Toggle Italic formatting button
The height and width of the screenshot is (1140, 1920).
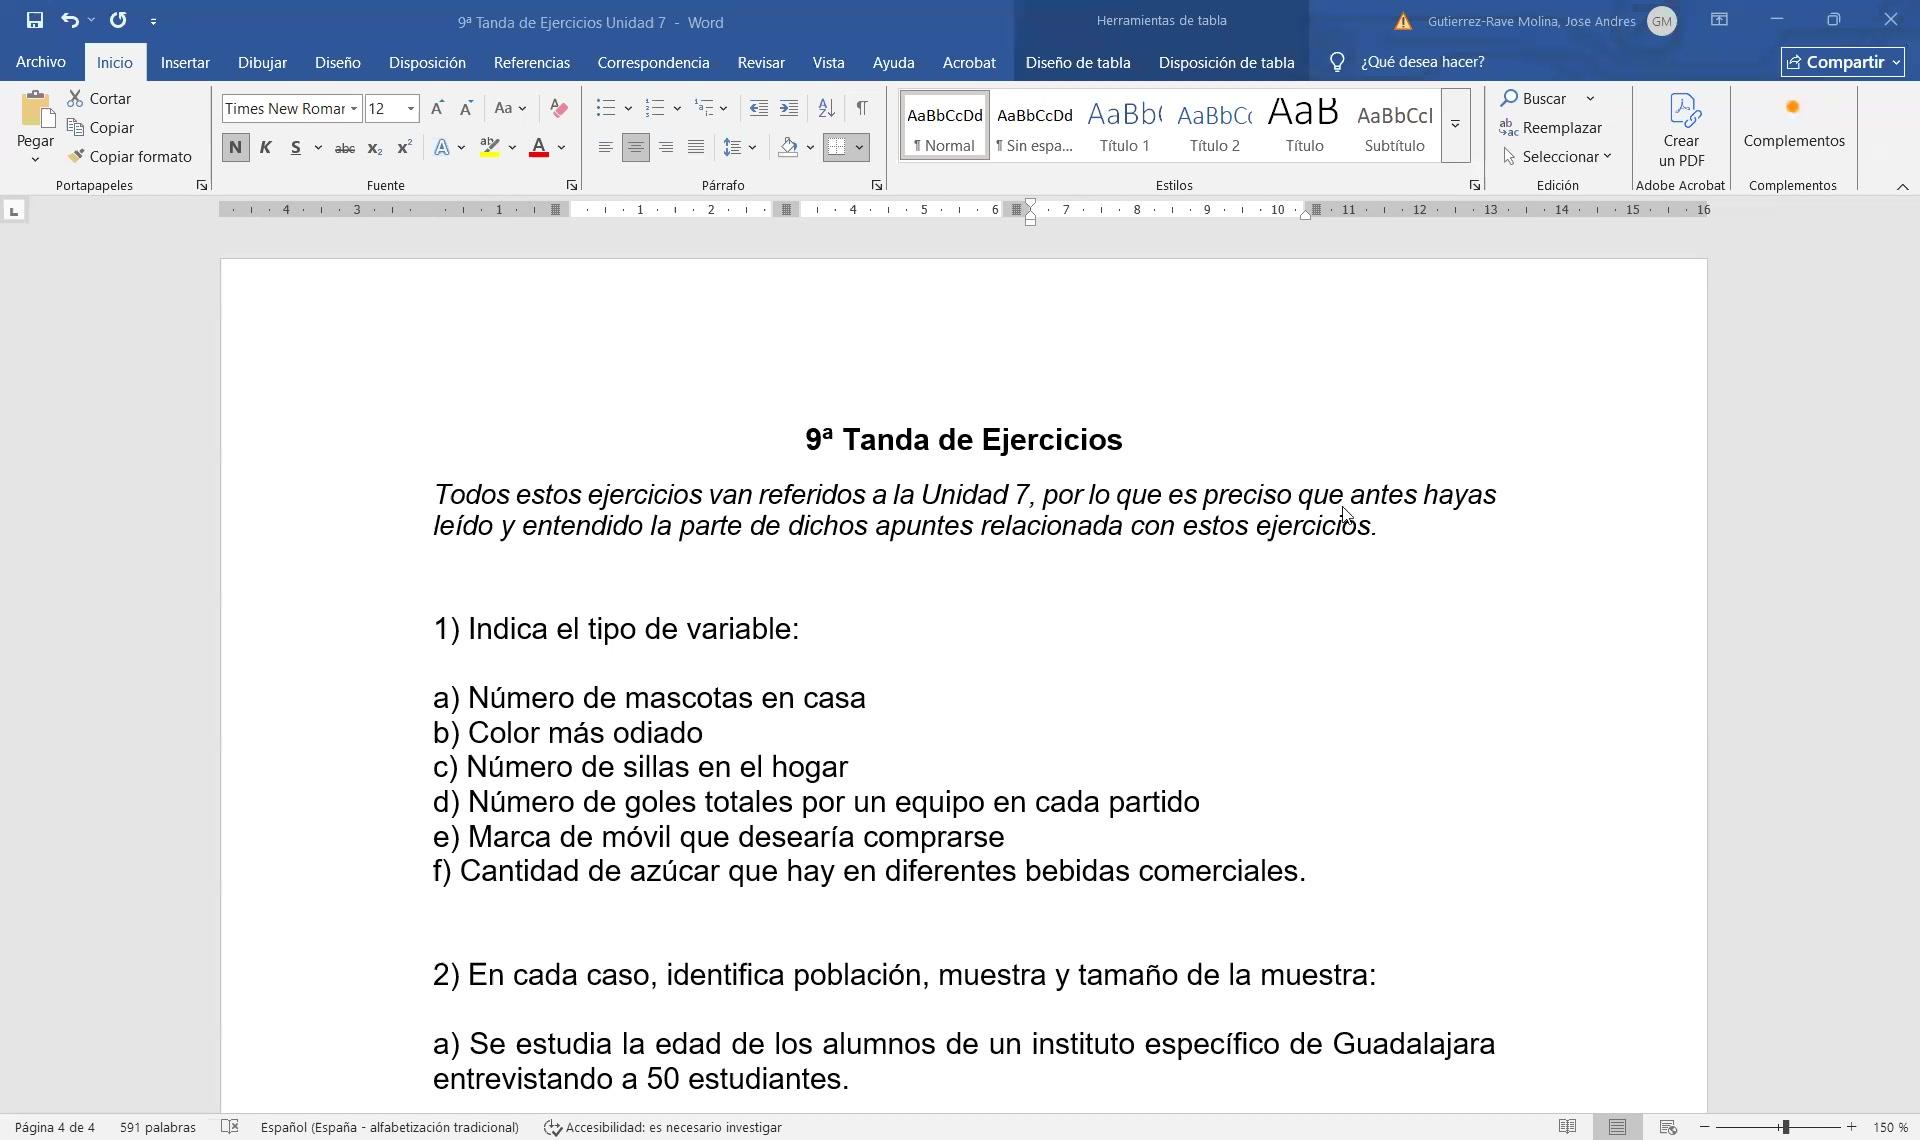(x=265, y=148)
